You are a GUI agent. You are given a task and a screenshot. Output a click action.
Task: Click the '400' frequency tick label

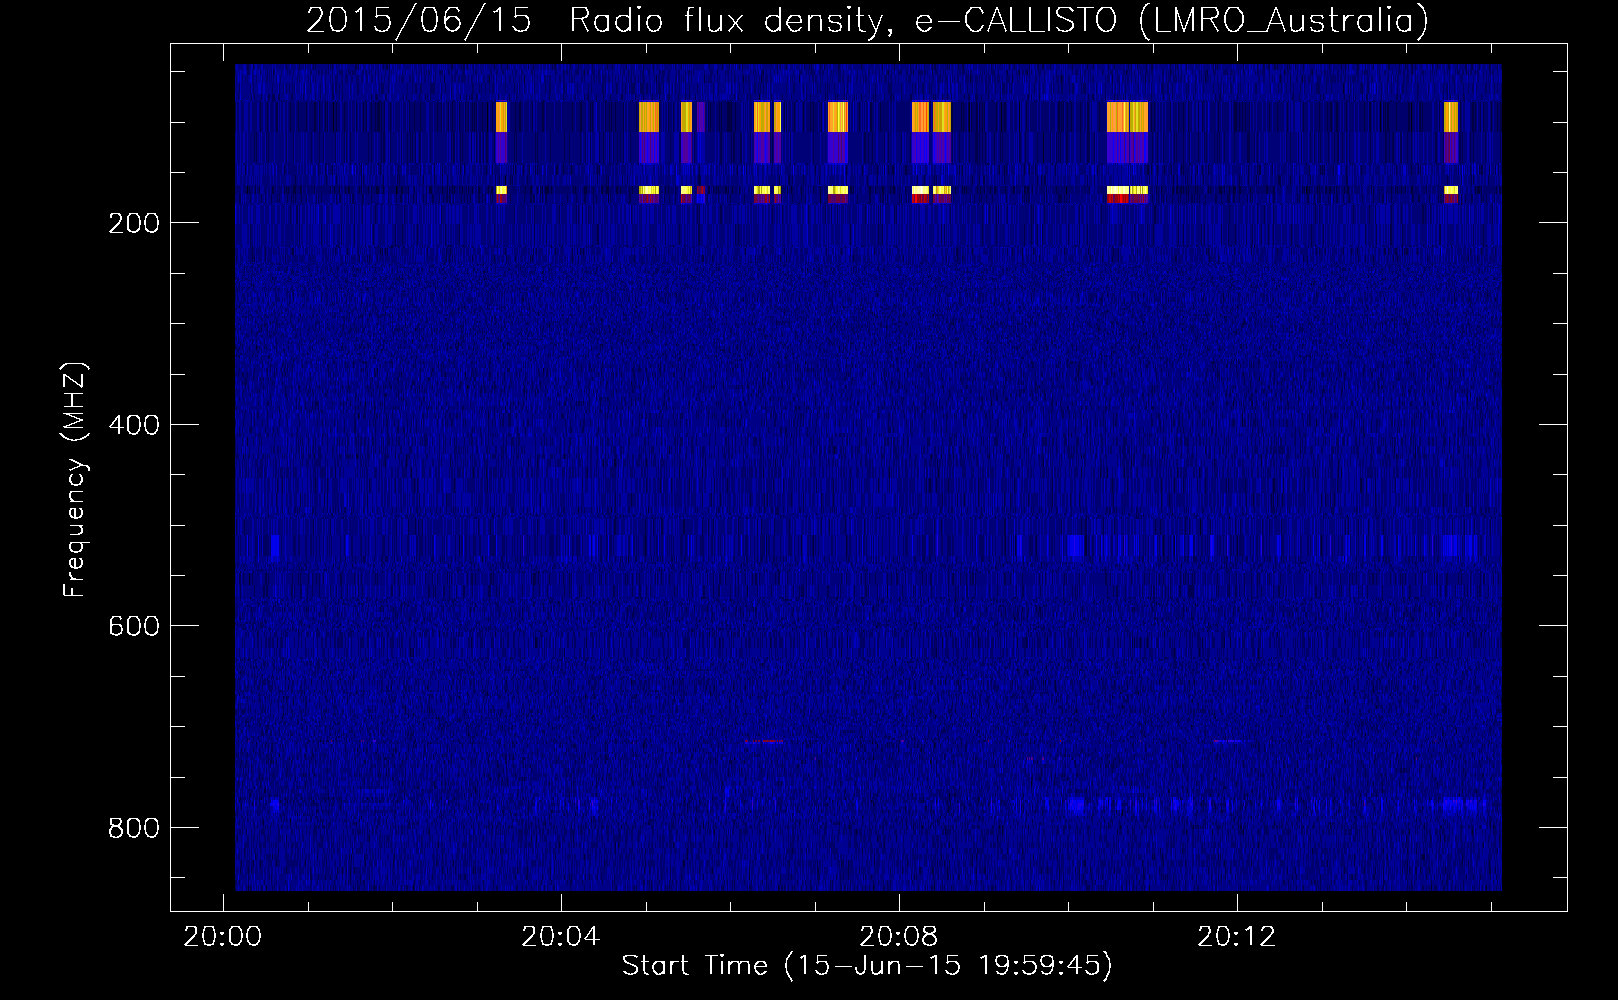[x=134, y=425]
